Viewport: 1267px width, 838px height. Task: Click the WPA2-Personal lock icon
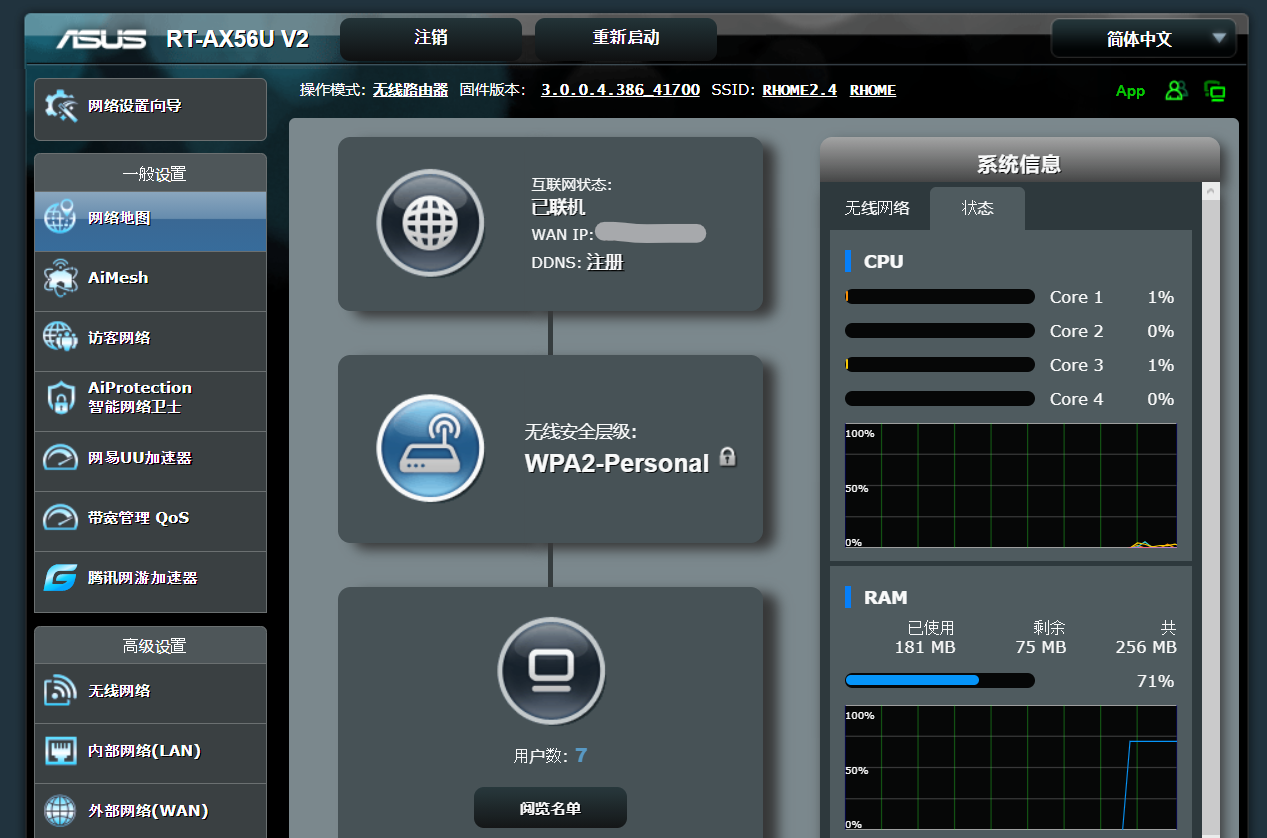[x=728, y=457]
